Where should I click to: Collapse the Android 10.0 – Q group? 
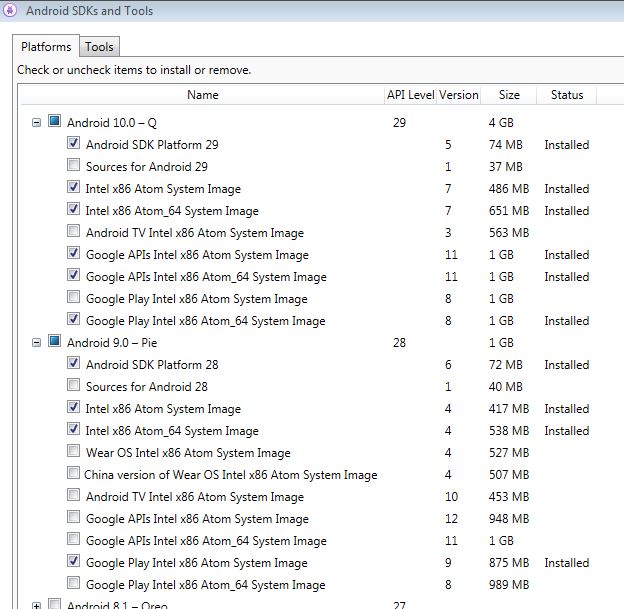click(36, 123)
